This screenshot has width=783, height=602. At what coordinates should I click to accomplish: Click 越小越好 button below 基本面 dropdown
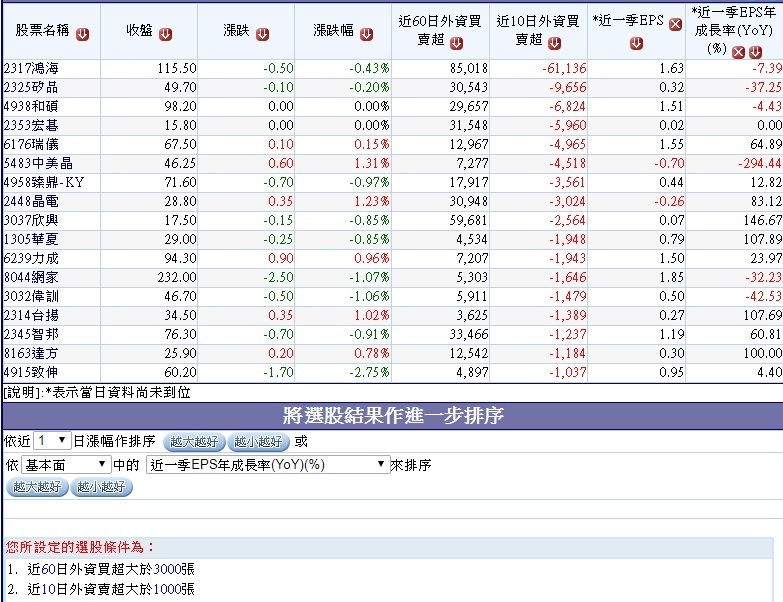pyautogui.click(x=101, y=487)
